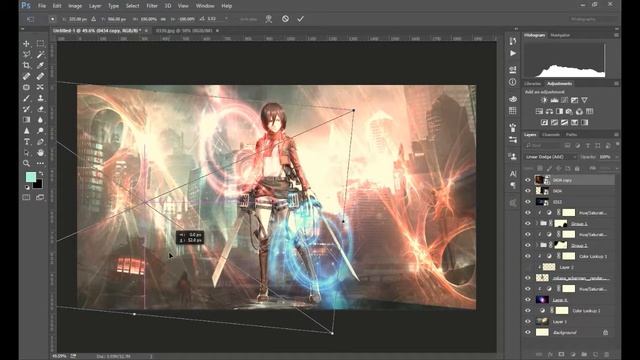Change screen mode icon in toolbar
This screenshot has width=640, height=360.
pos(40,198)
